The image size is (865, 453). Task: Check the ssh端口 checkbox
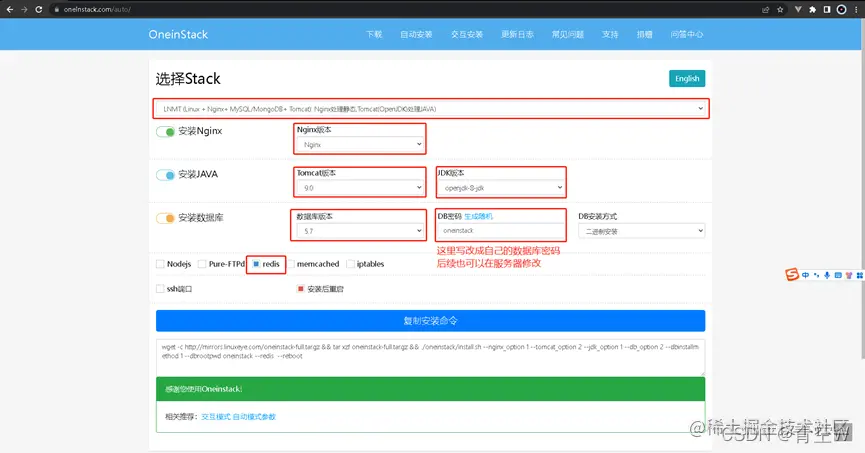[160, 289]
